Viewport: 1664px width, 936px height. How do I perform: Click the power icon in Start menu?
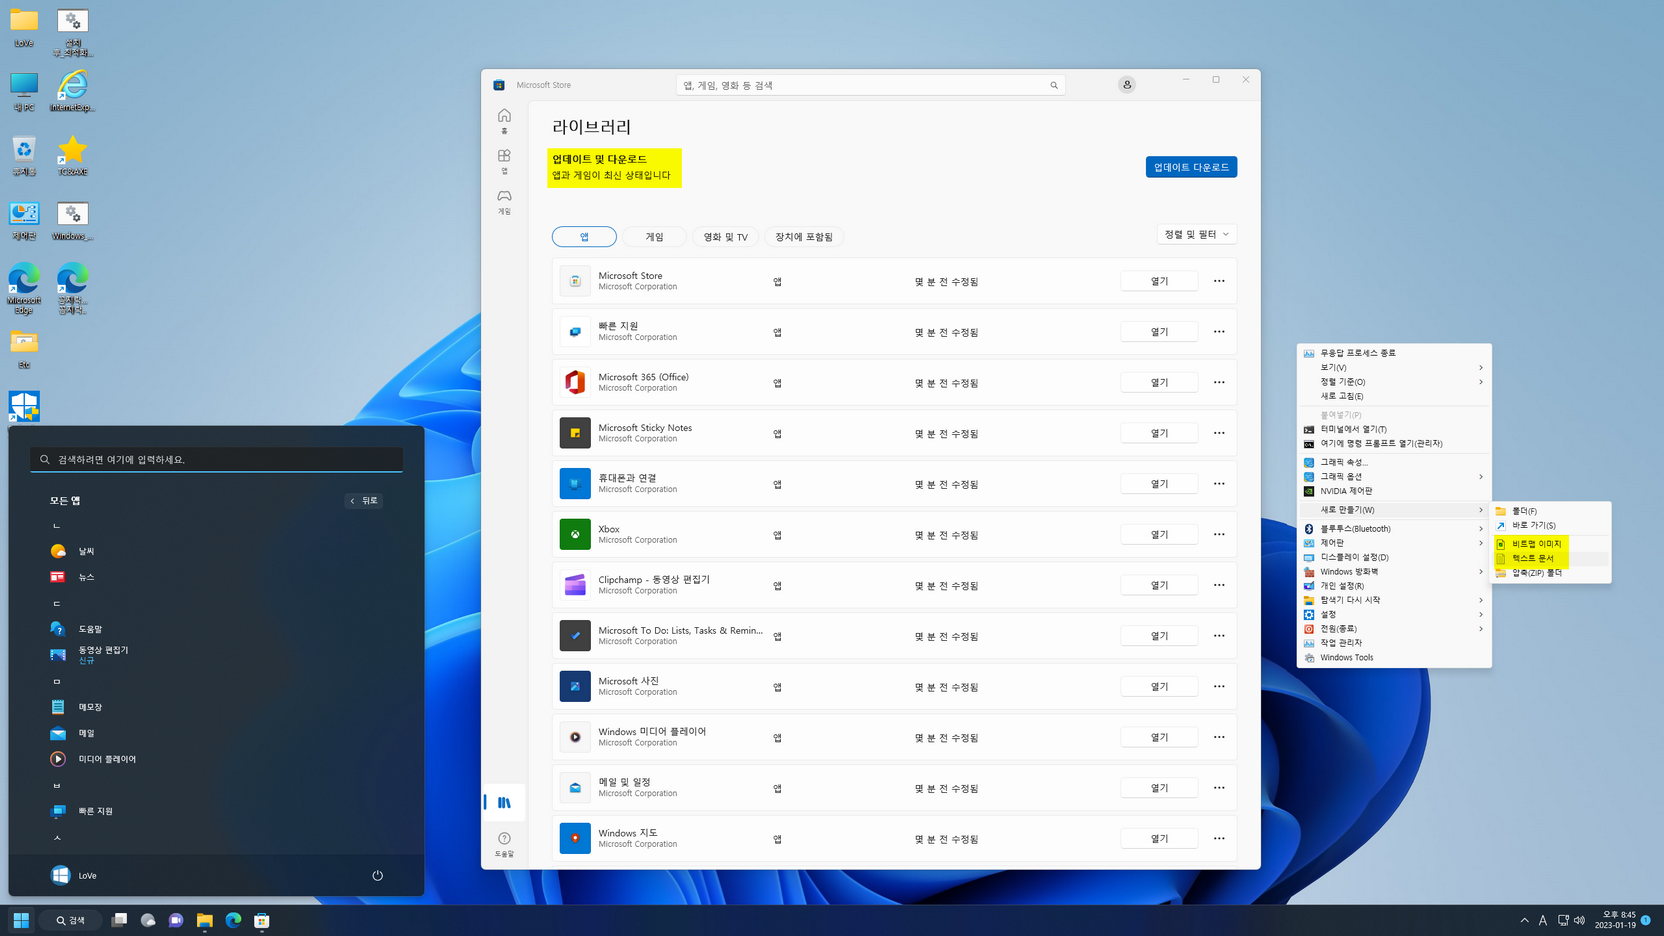tap(377, 875)
